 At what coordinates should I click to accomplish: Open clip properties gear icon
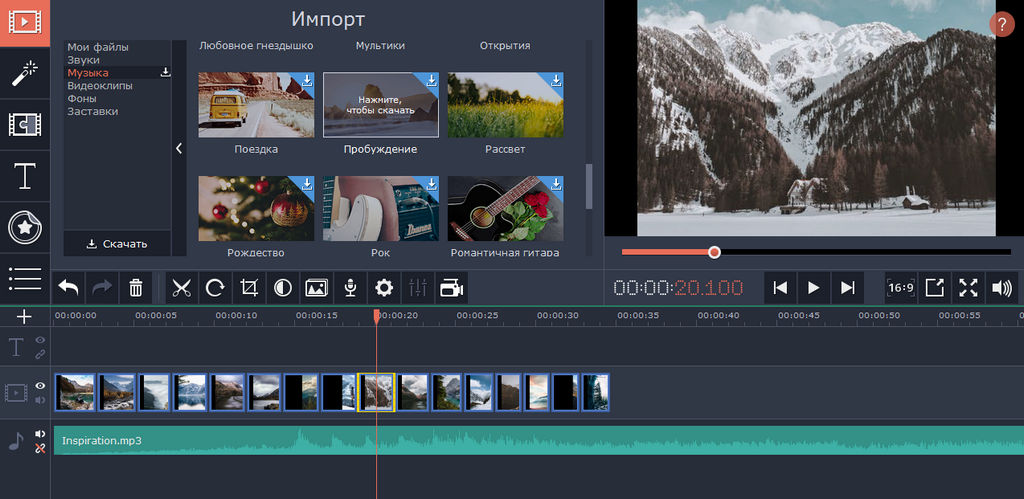pyautogui.click(x=384, y=288)
